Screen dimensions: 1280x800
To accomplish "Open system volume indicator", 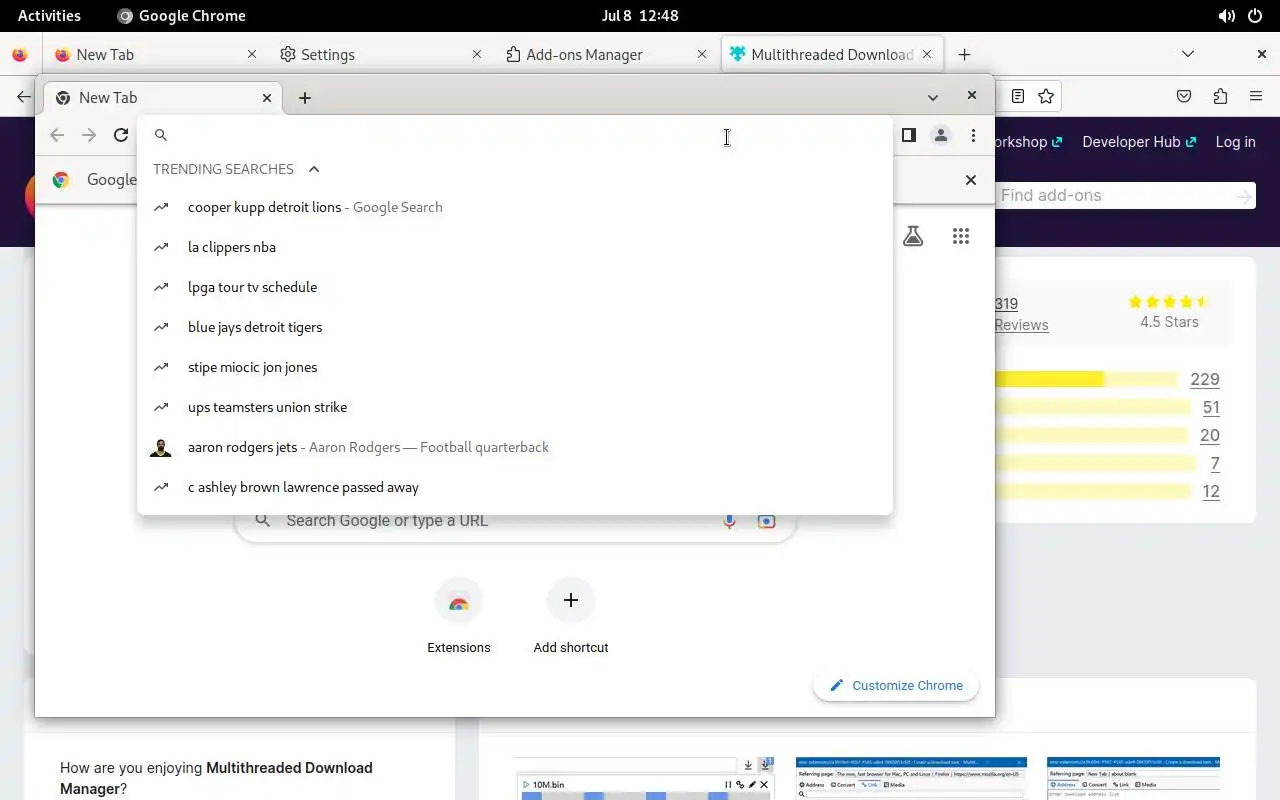I will coord(1227,15).
